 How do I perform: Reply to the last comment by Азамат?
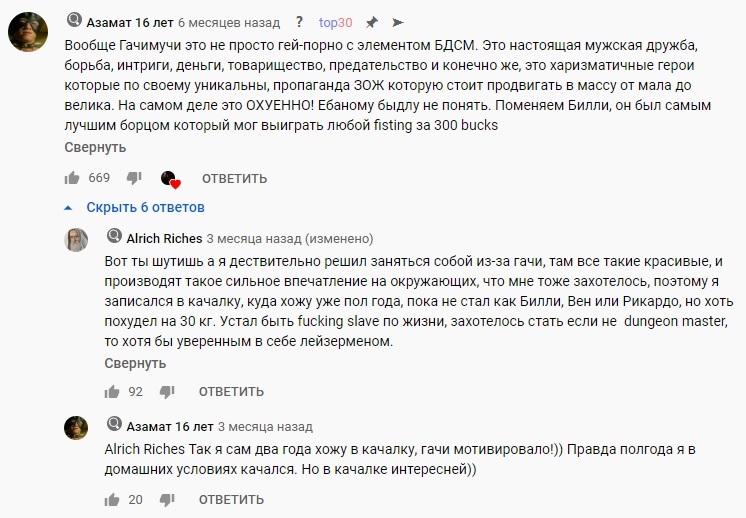pyautogui.click(x=231, y=498)
